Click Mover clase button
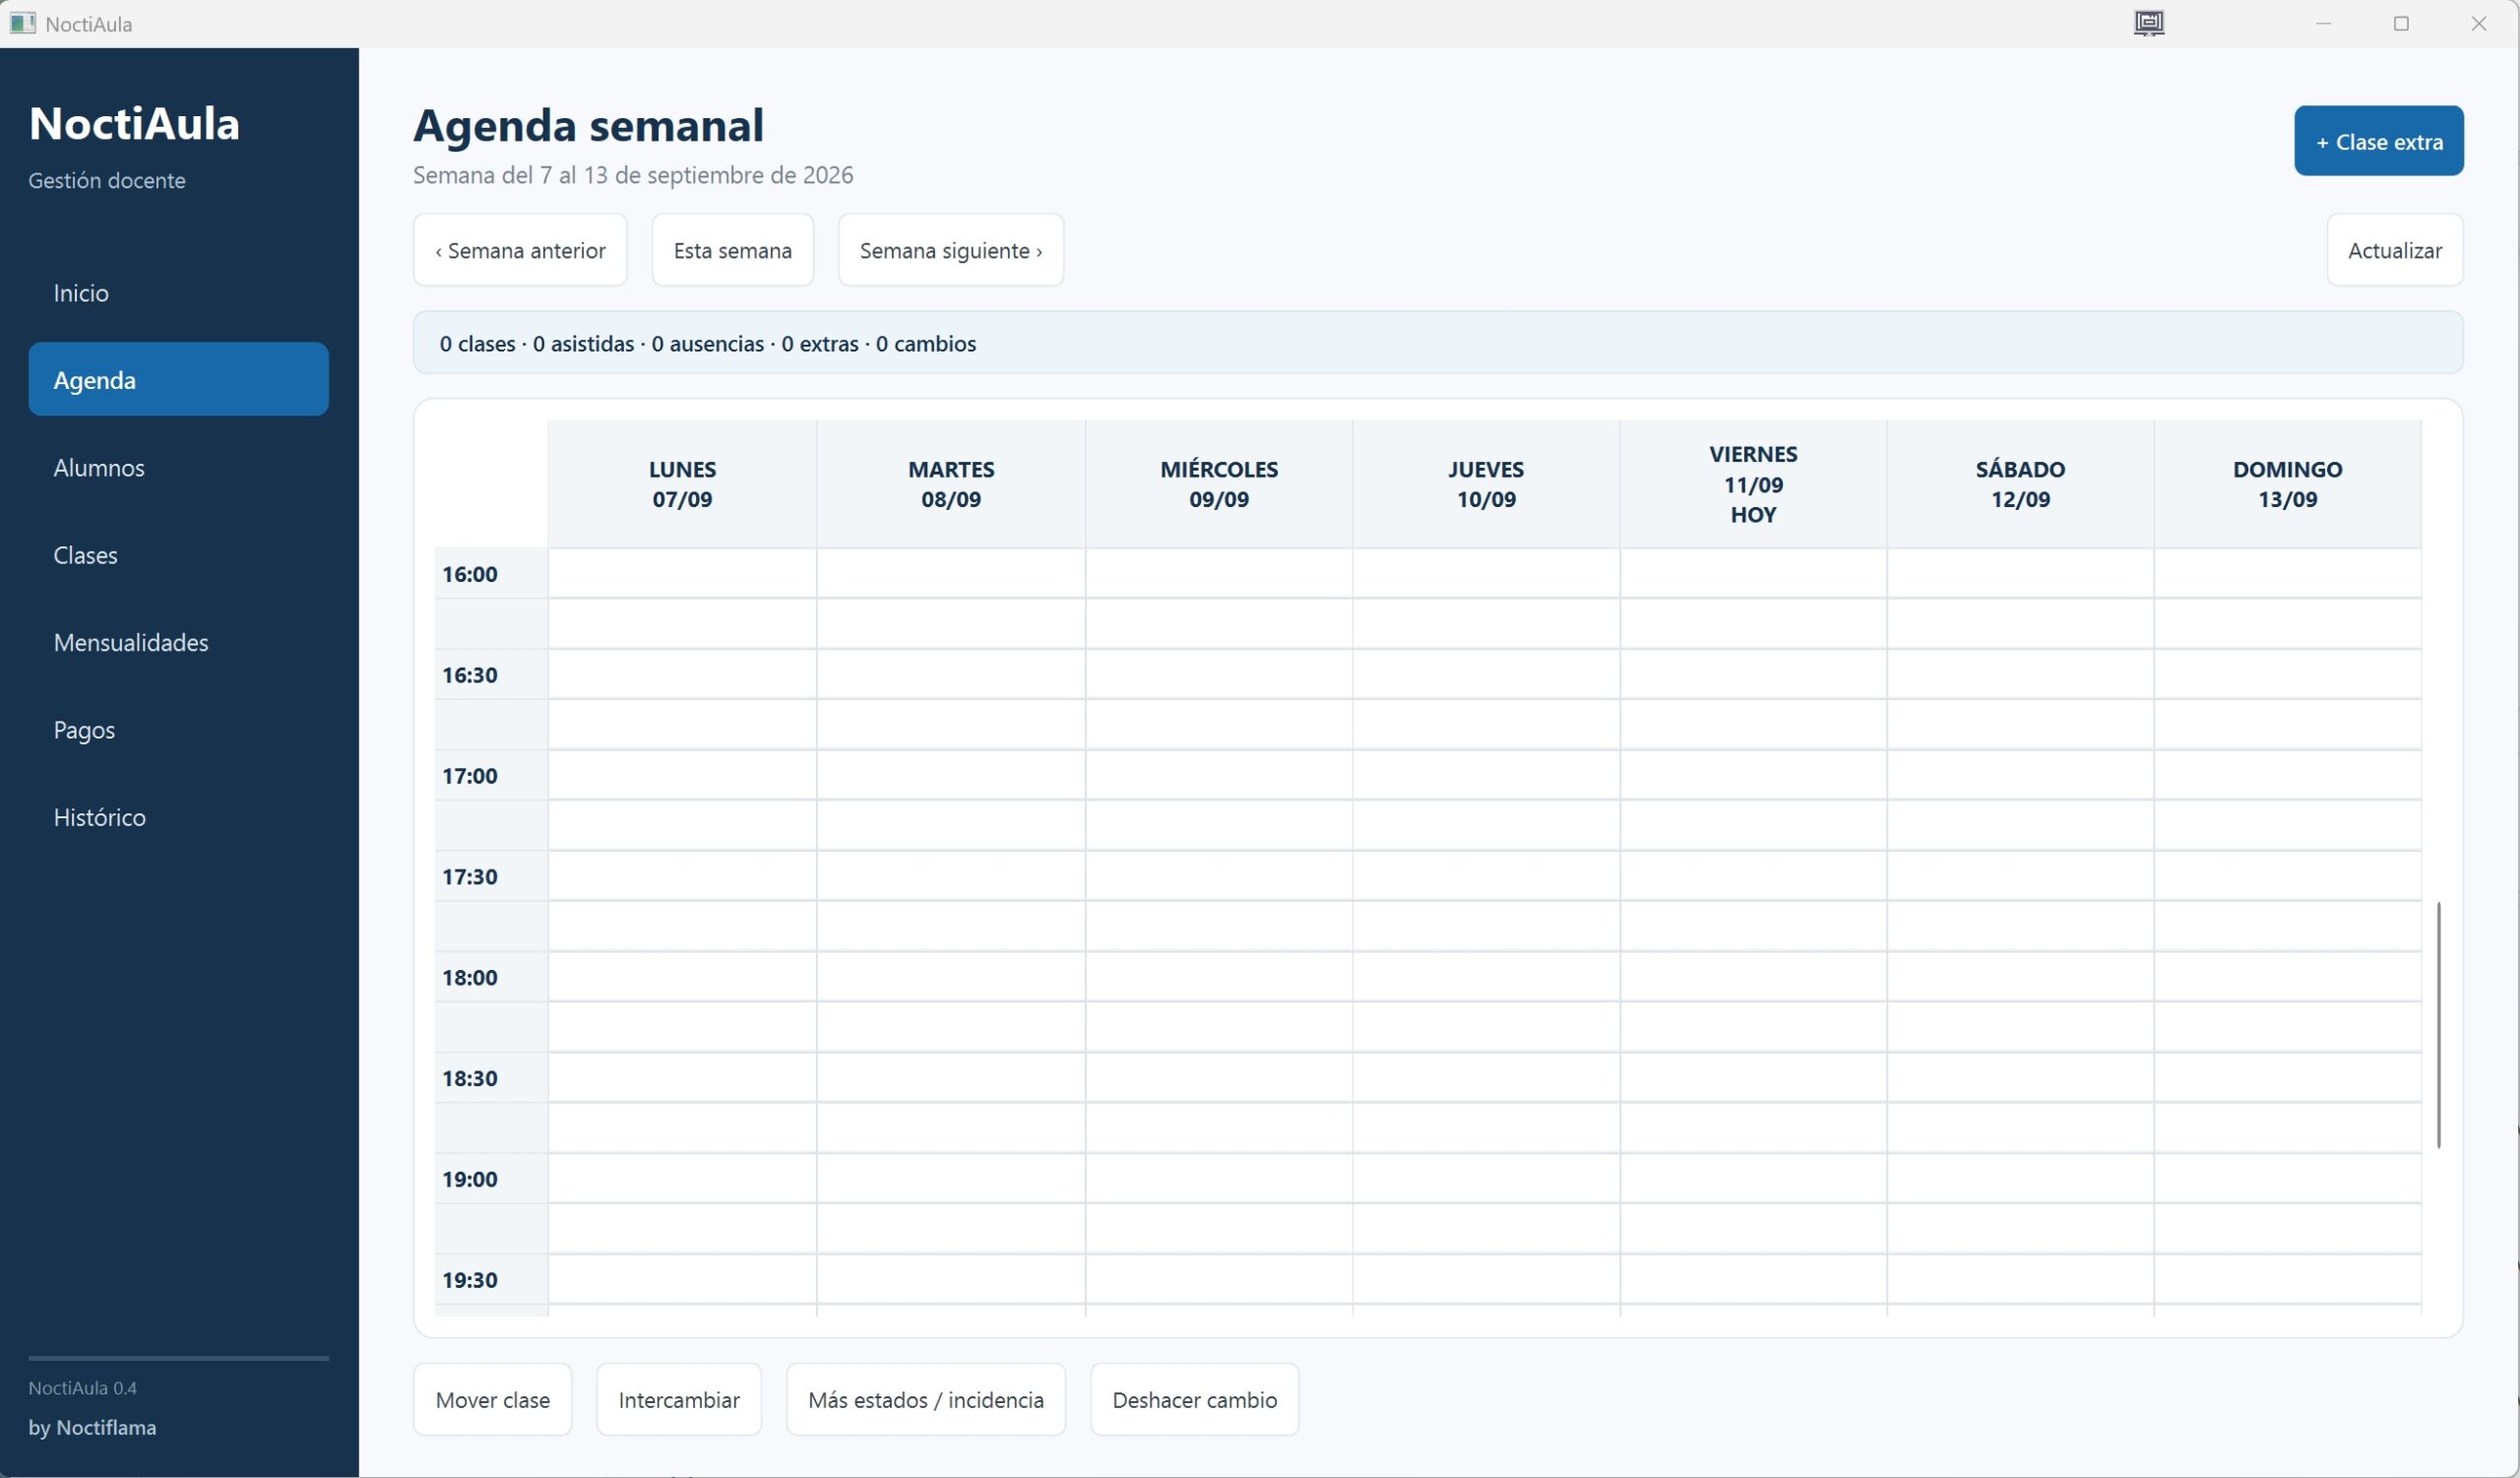 click(x=493, y=1400)
